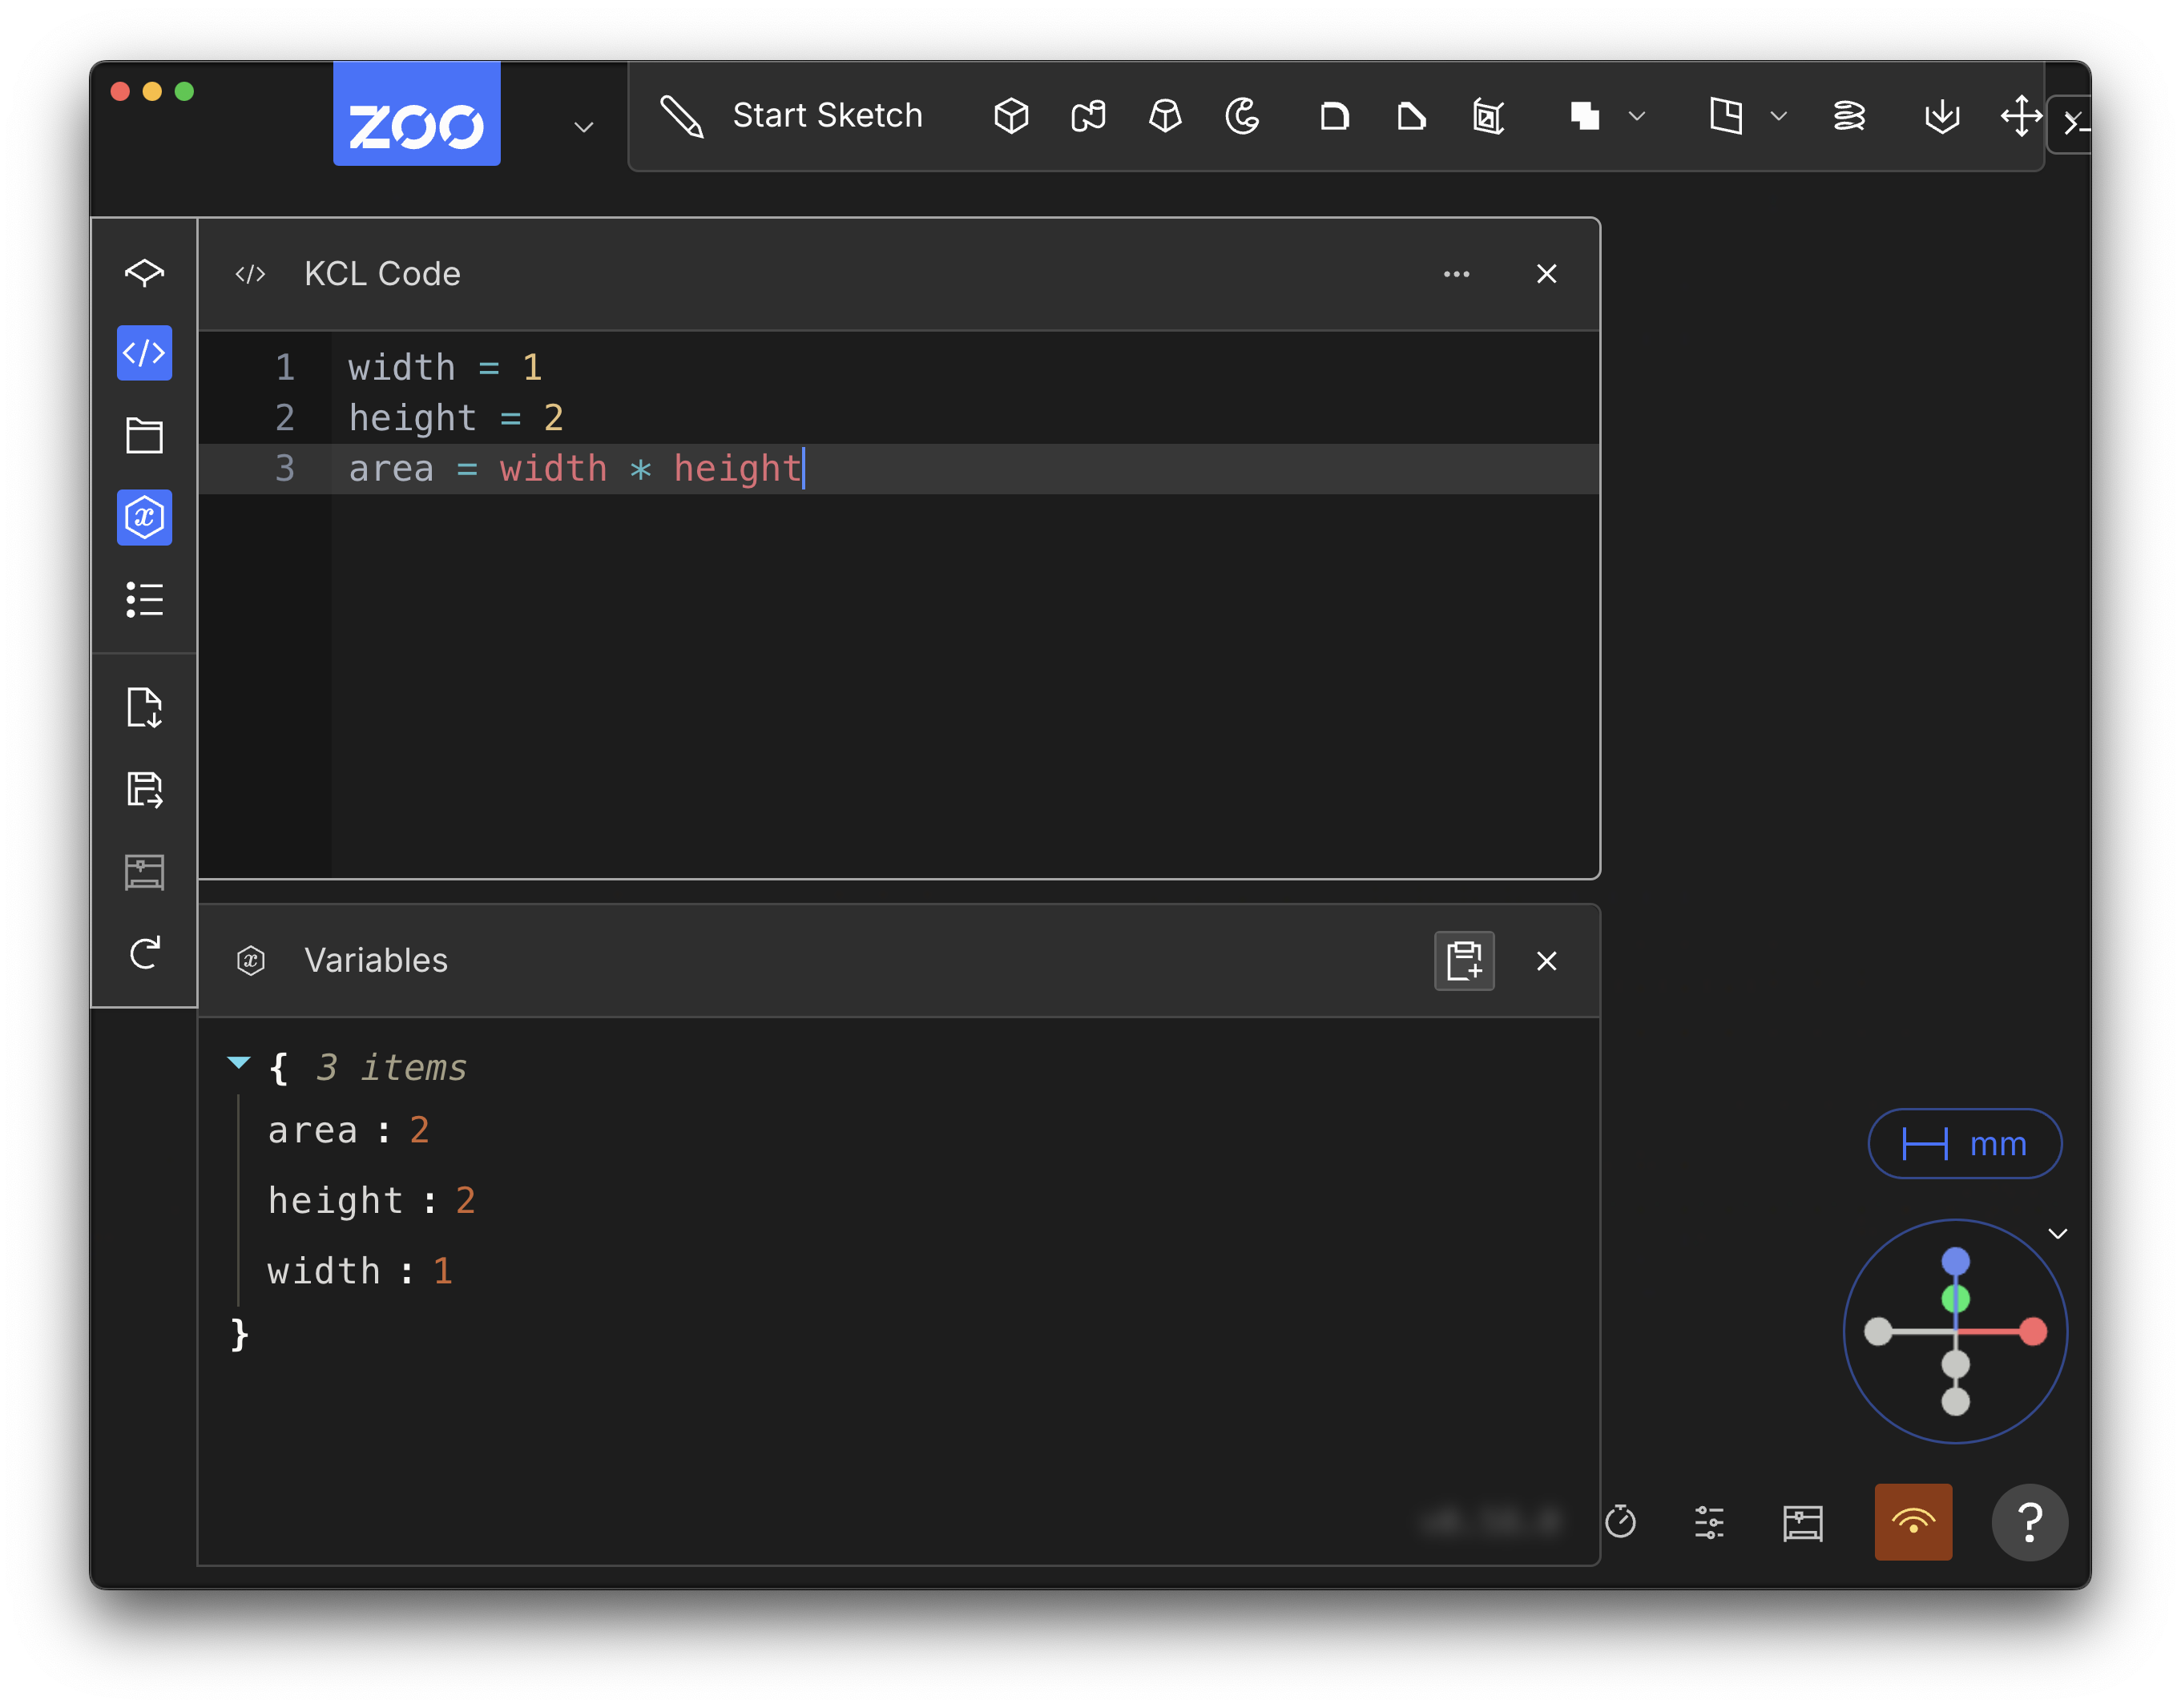Select the 'width : 1' variable row
This screenshot has height=1708, width=2181.
(360, 1272)
